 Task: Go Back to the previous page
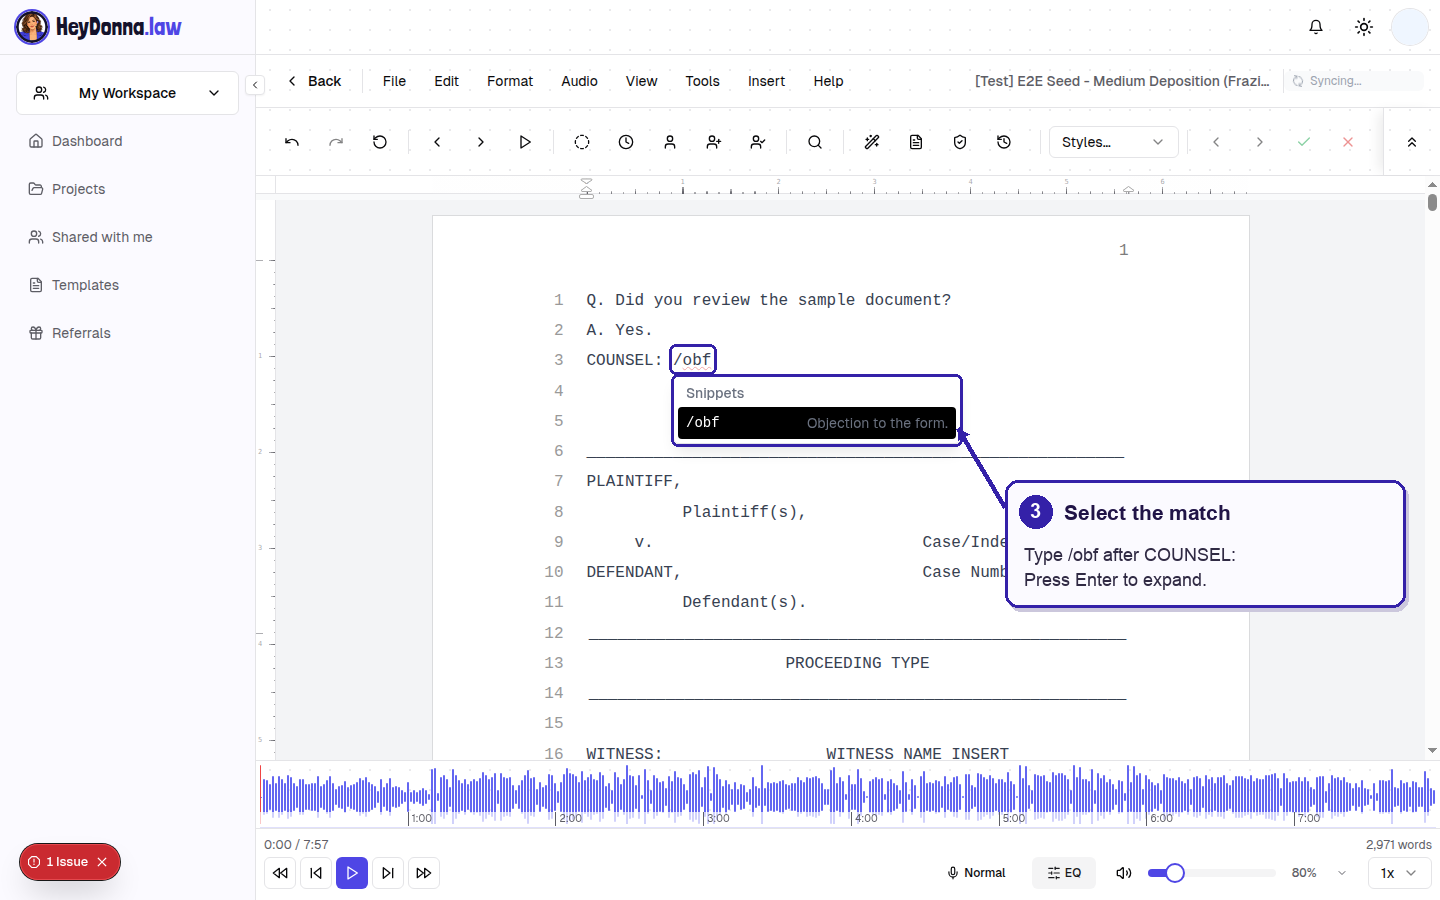point(314,81)
